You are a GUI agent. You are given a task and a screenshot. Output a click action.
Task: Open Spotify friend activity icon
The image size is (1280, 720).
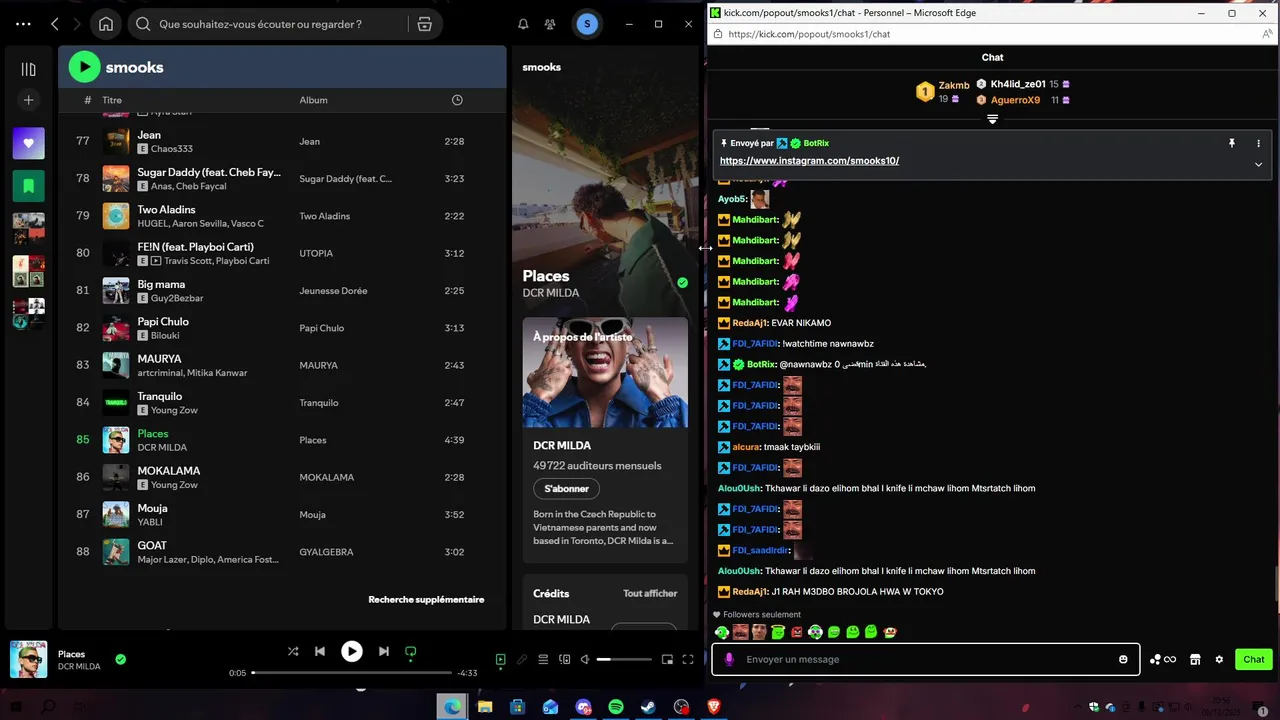coord(550,24)
